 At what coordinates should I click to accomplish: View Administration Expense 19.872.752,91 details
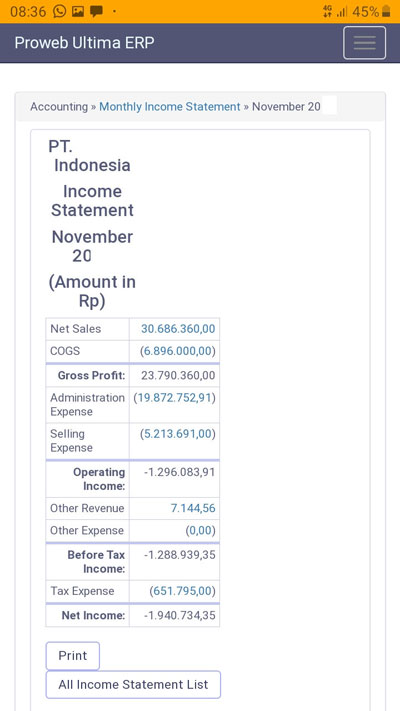click(x=175, y=398)
